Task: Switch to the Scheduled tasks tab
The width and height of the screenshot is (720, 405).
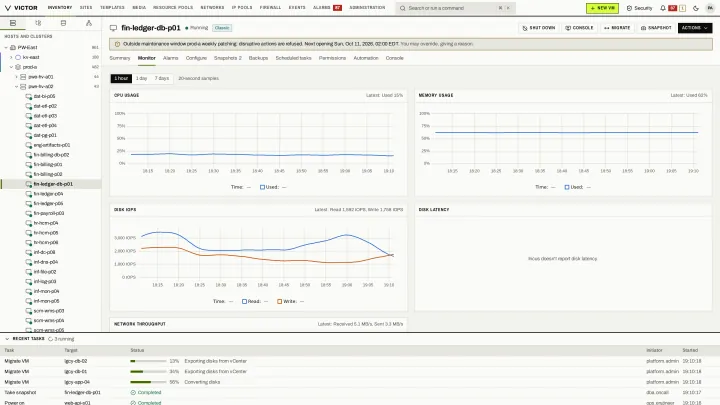Action: [293, 58]
